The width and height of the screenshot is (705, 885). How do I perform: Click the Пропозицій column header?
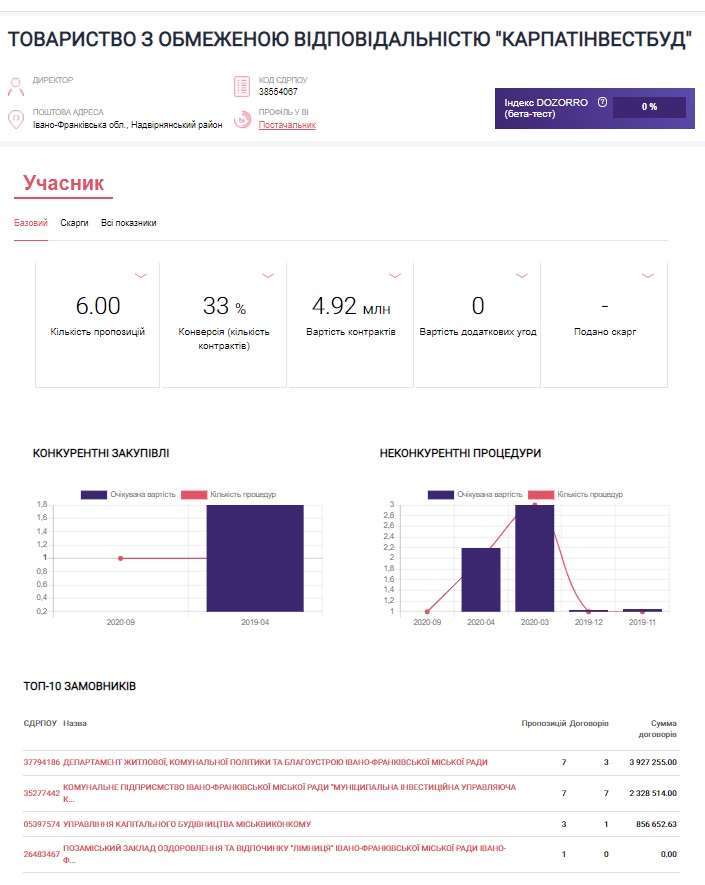click(x=544, y=723)
